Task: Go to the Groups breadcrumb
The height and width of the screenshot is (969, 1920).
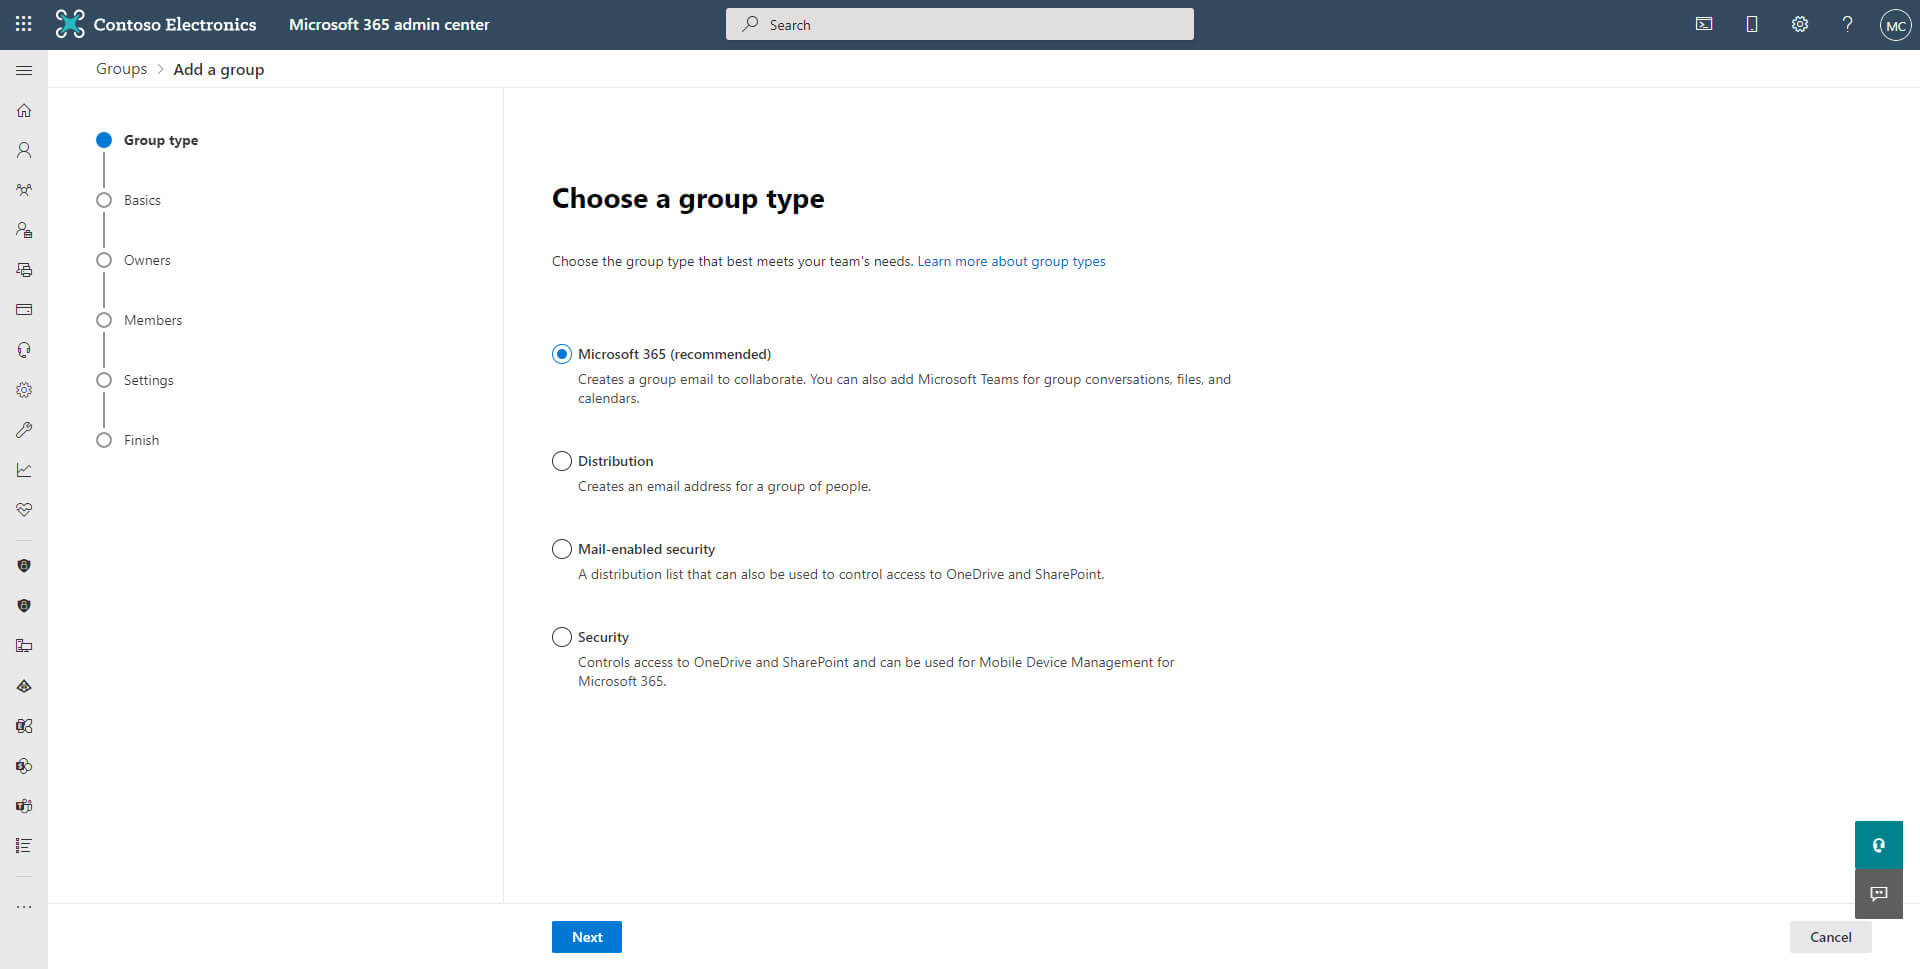Action: [121, 69]
